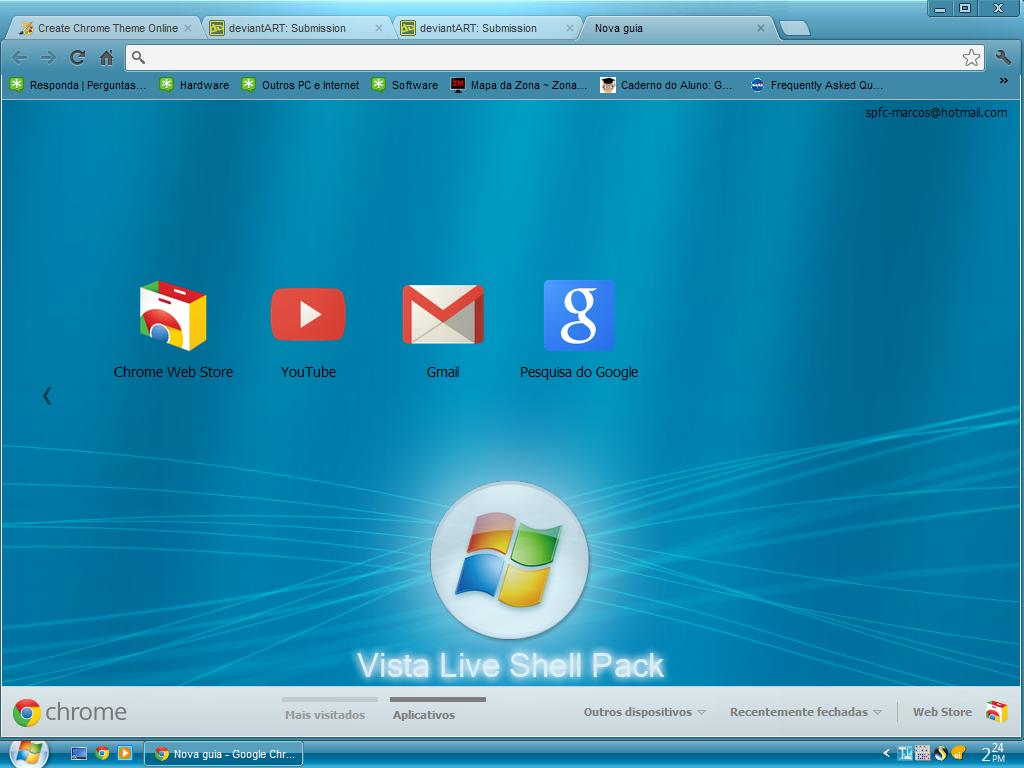The image size is (1024, 768).
Task: Click Show Desktop in the quick launch
Action: [78, 754]
